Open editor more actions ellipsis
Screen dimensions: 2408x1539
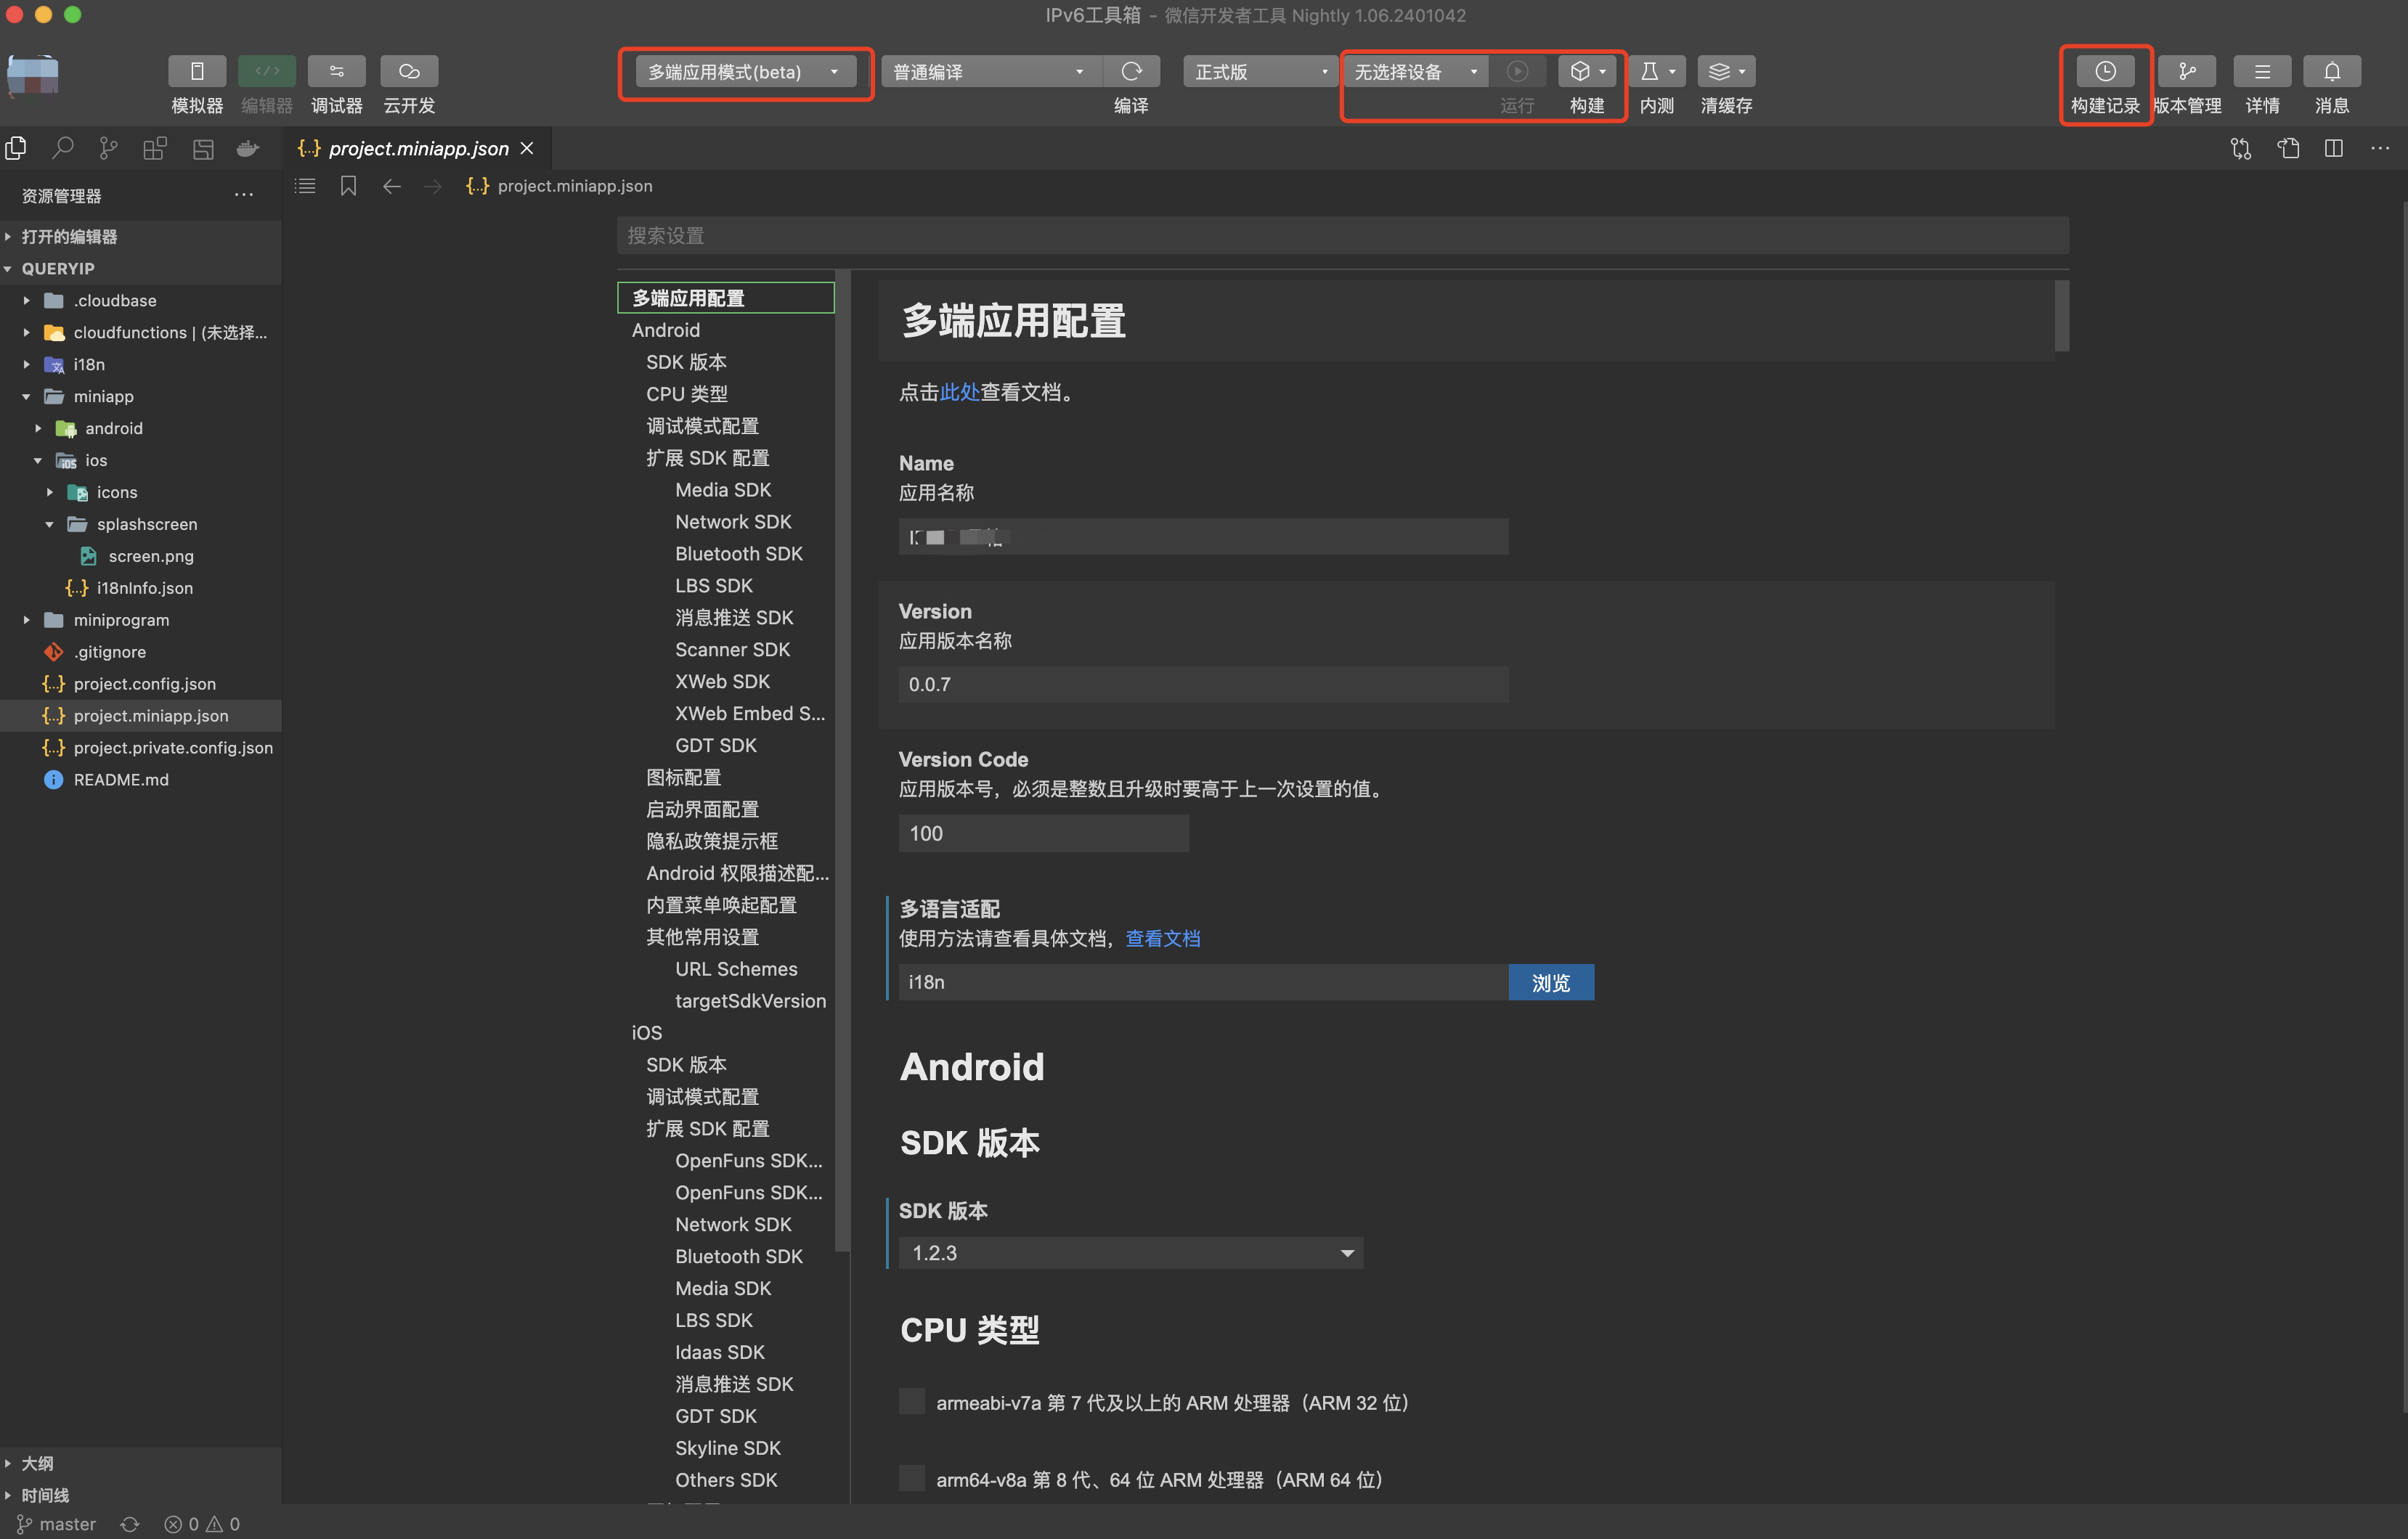coord(2380,149)
